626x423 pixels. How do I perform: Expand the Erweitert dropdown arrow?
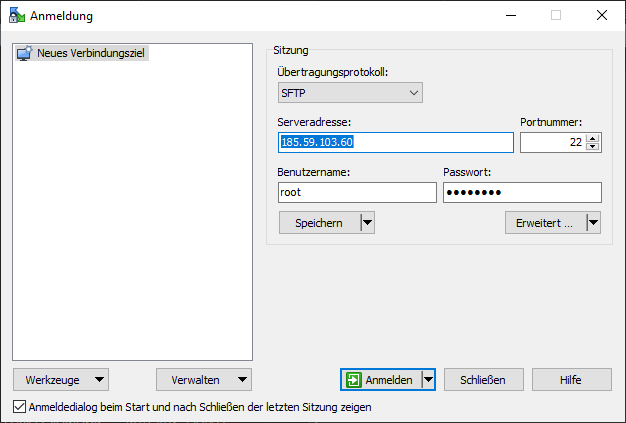click(x=594, y=223)
